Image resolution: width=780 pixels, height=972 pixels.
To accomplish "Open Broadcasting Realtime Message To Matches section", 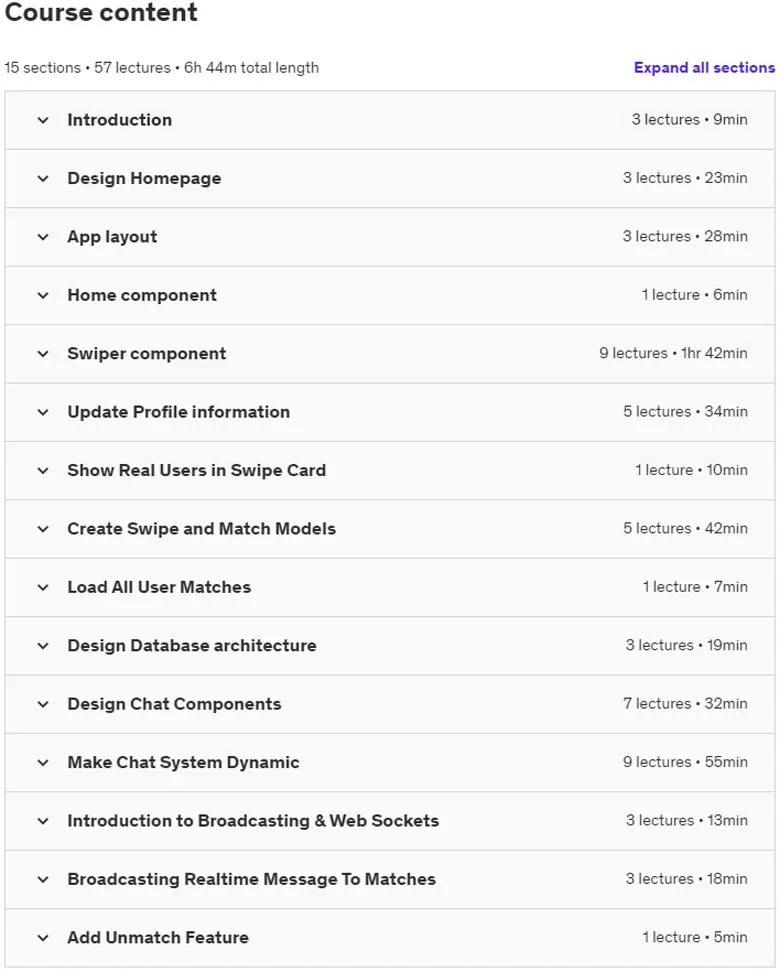I will (252, 879).
